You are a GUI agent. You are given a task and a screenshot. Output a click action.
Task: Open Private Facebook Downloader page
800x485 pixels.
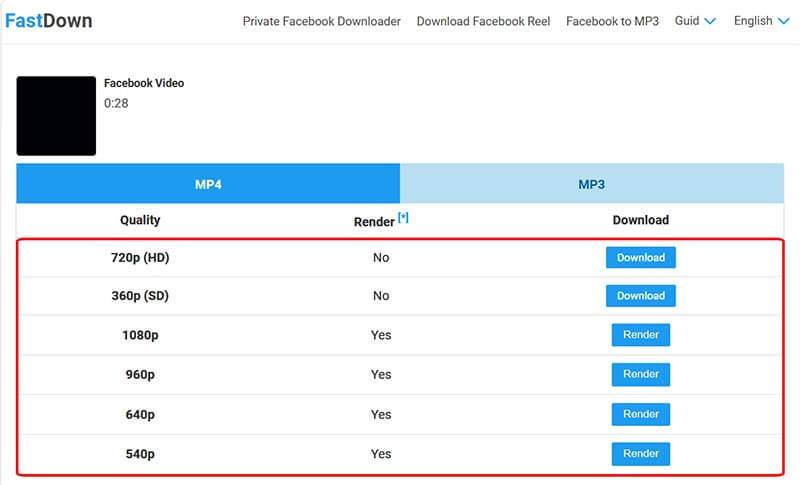coord(321,21)
